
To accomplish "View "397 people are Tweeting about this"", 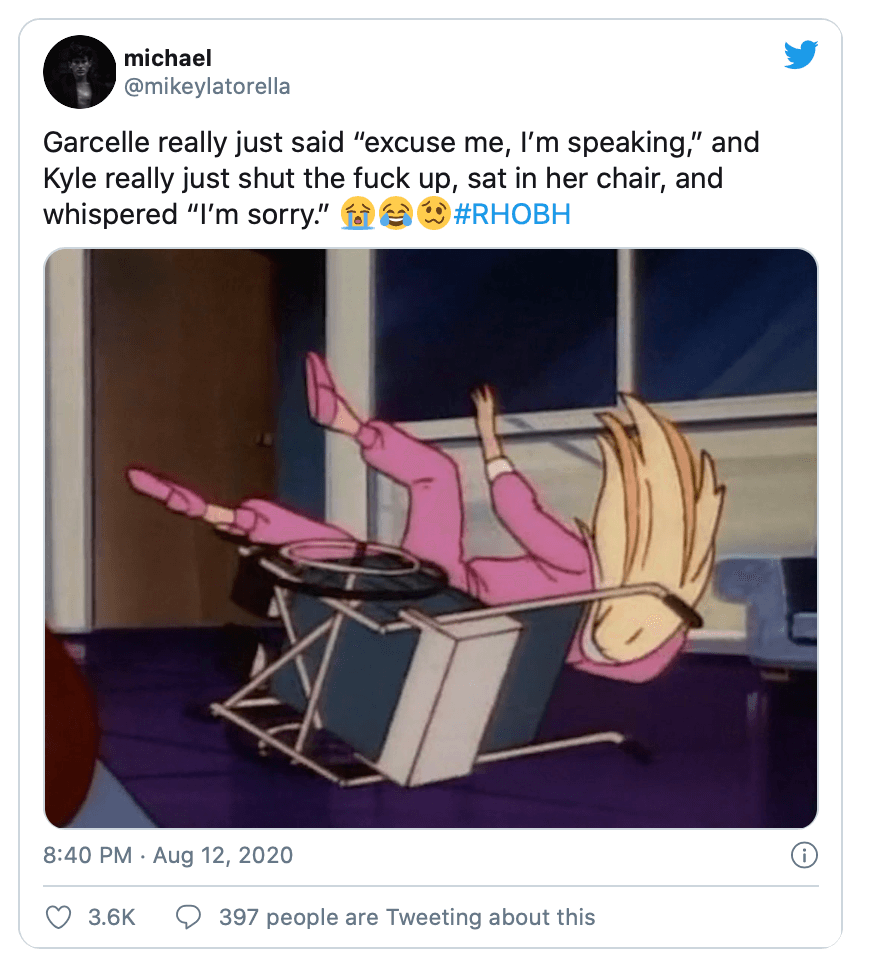I will pos(407,916).
